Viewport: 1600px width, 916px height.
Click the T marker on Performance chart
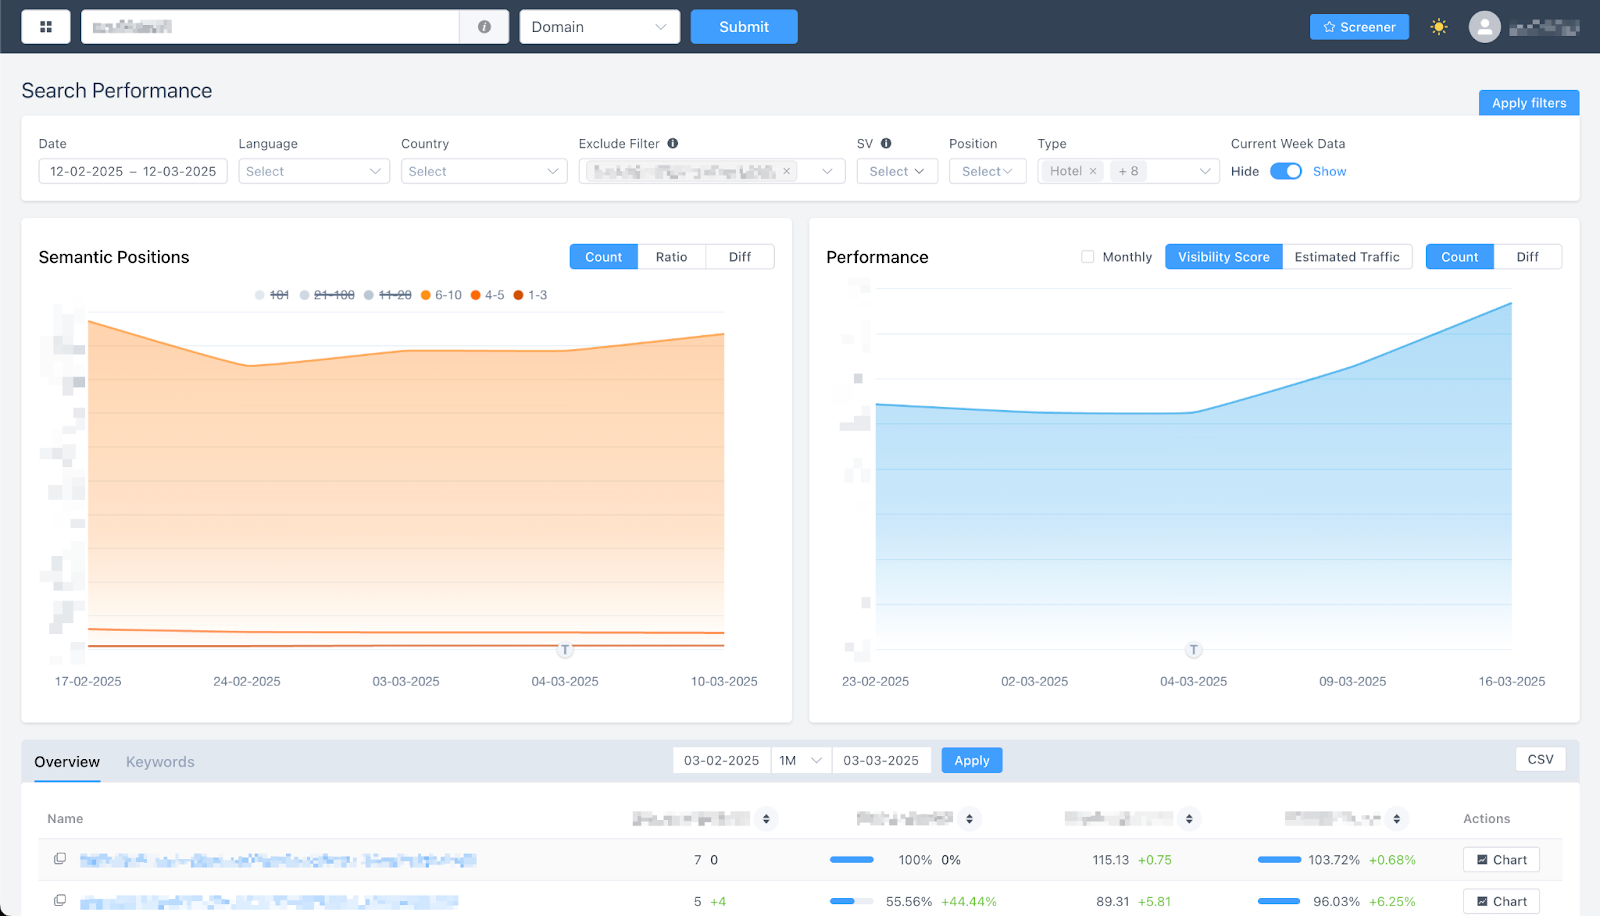pyautogui.click(x=1193, y=650)
